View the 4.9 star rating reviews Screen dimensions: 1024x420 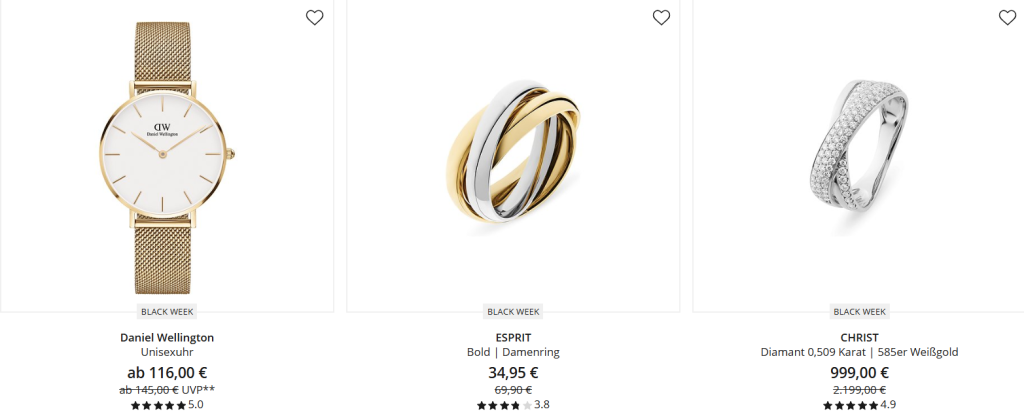[x=860, y=405]
